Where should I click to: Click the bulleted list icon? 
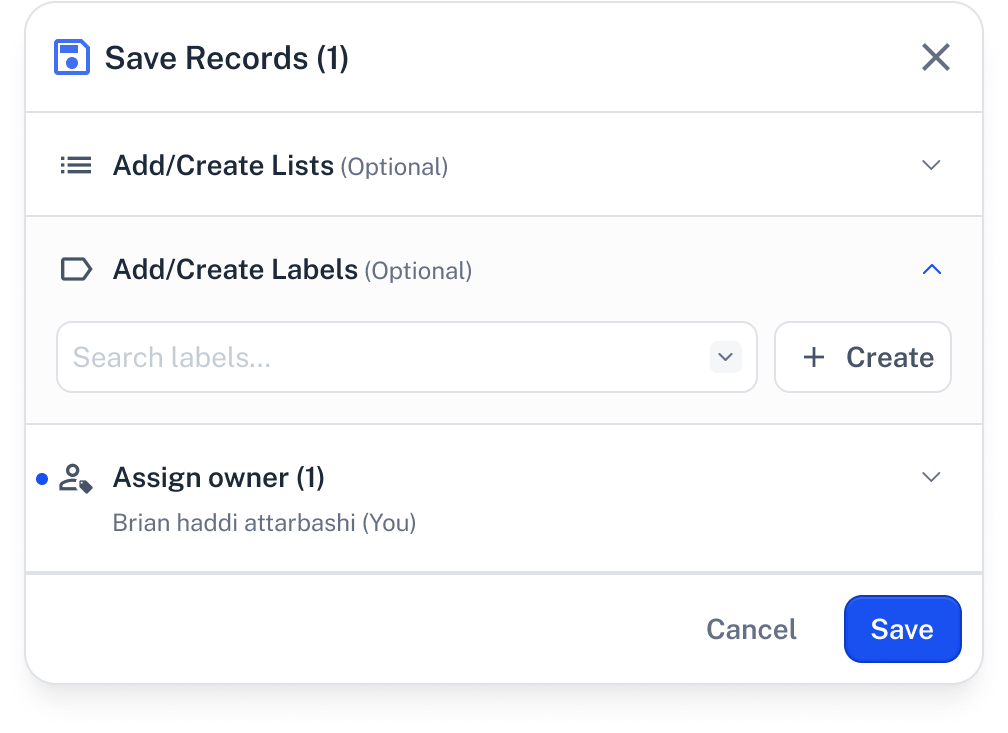[76, 165]
